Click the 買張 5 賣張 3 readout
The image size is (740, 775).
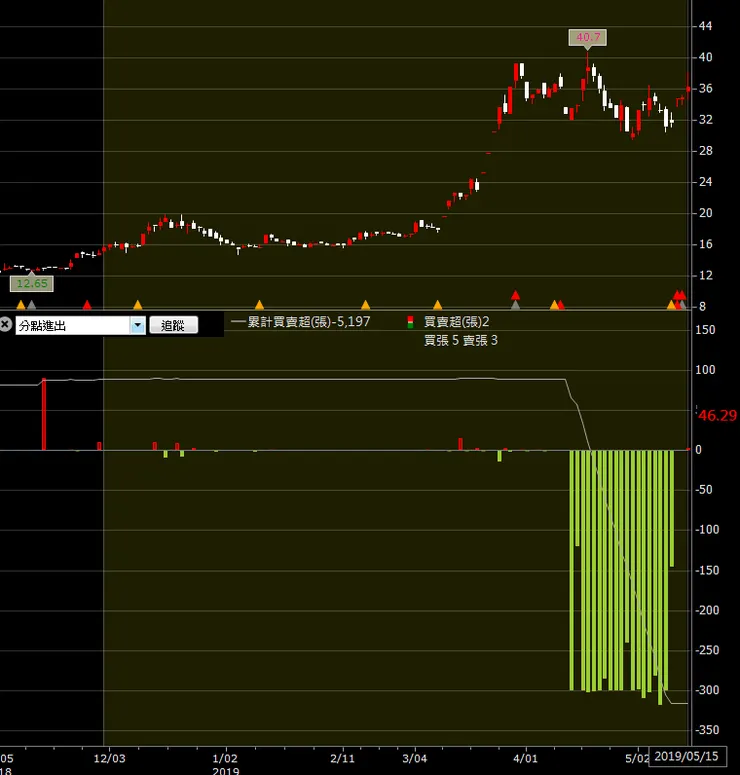(x=461, y=341)
